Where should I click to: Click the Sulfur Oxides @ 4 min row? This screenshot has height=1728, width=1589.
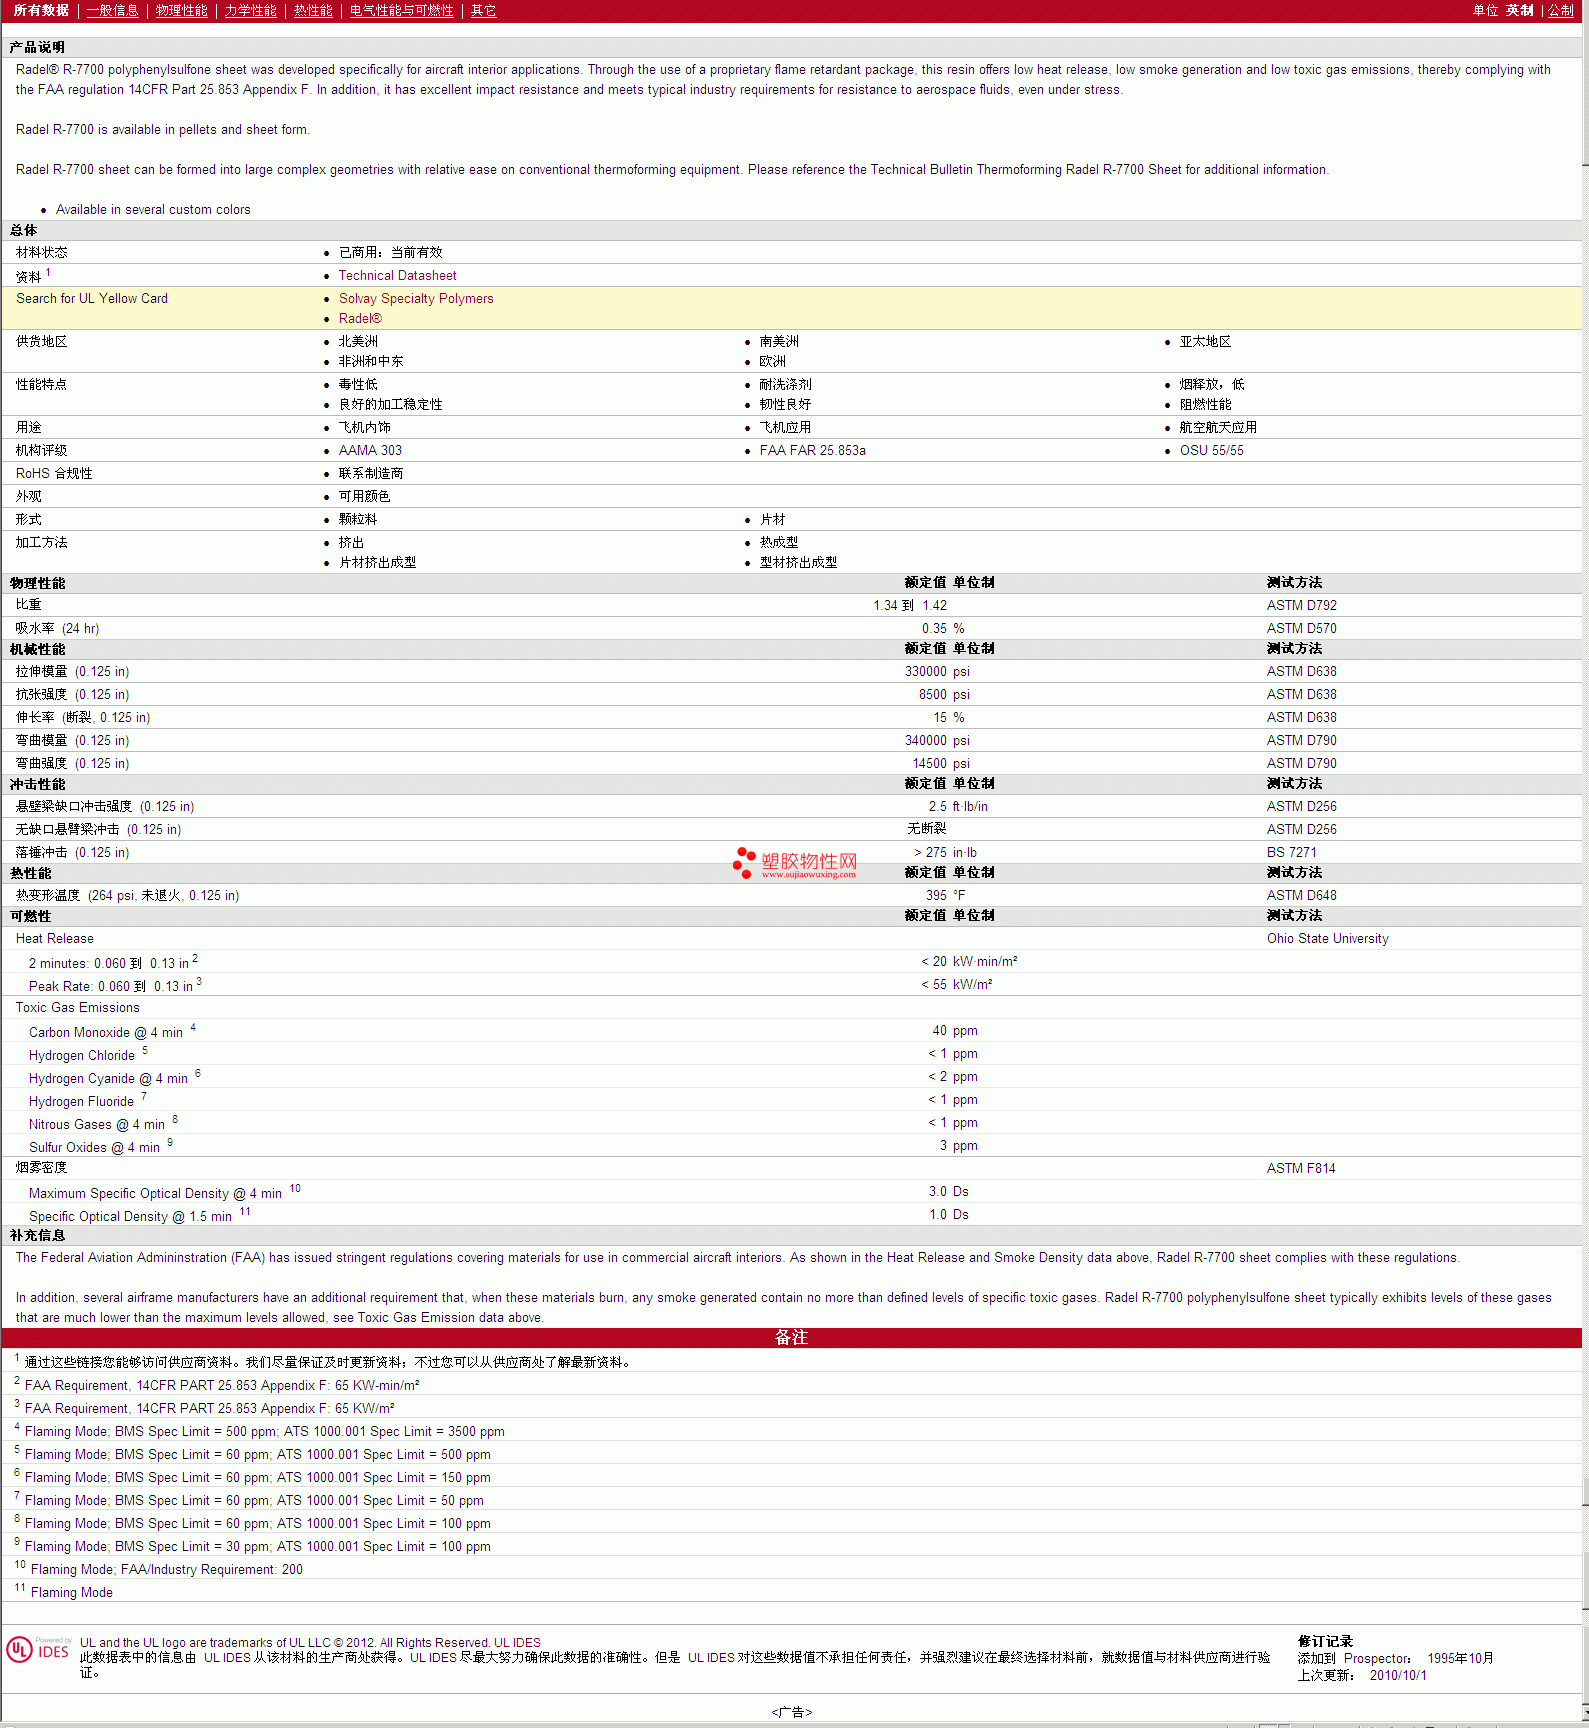point(791,1146)
